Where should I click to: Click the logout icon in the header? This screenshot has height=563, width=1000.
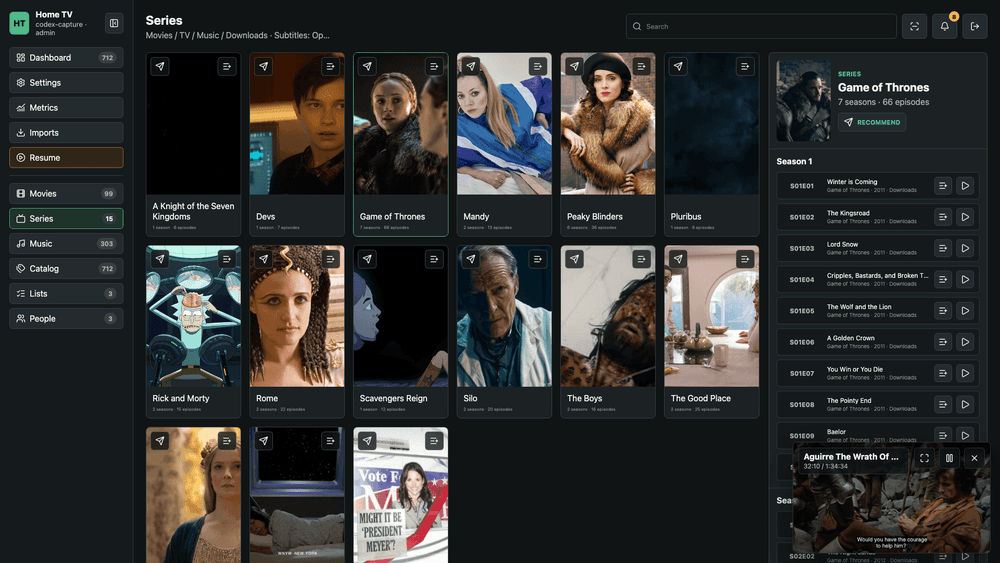(x=974, y=26)
